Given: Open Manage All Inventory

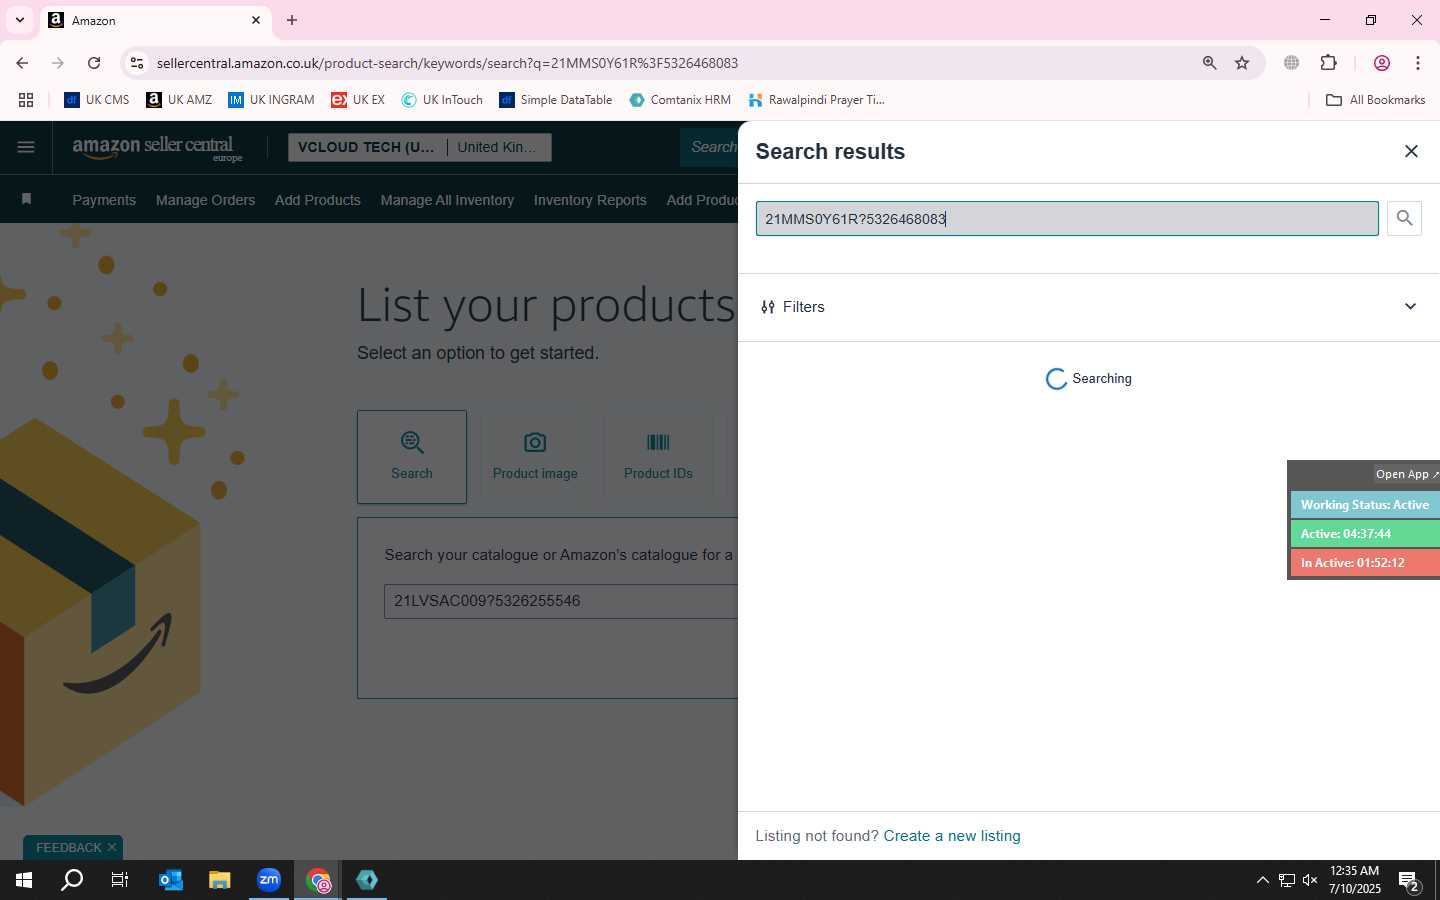Looking at the screenshot, I should coord(447,200).
